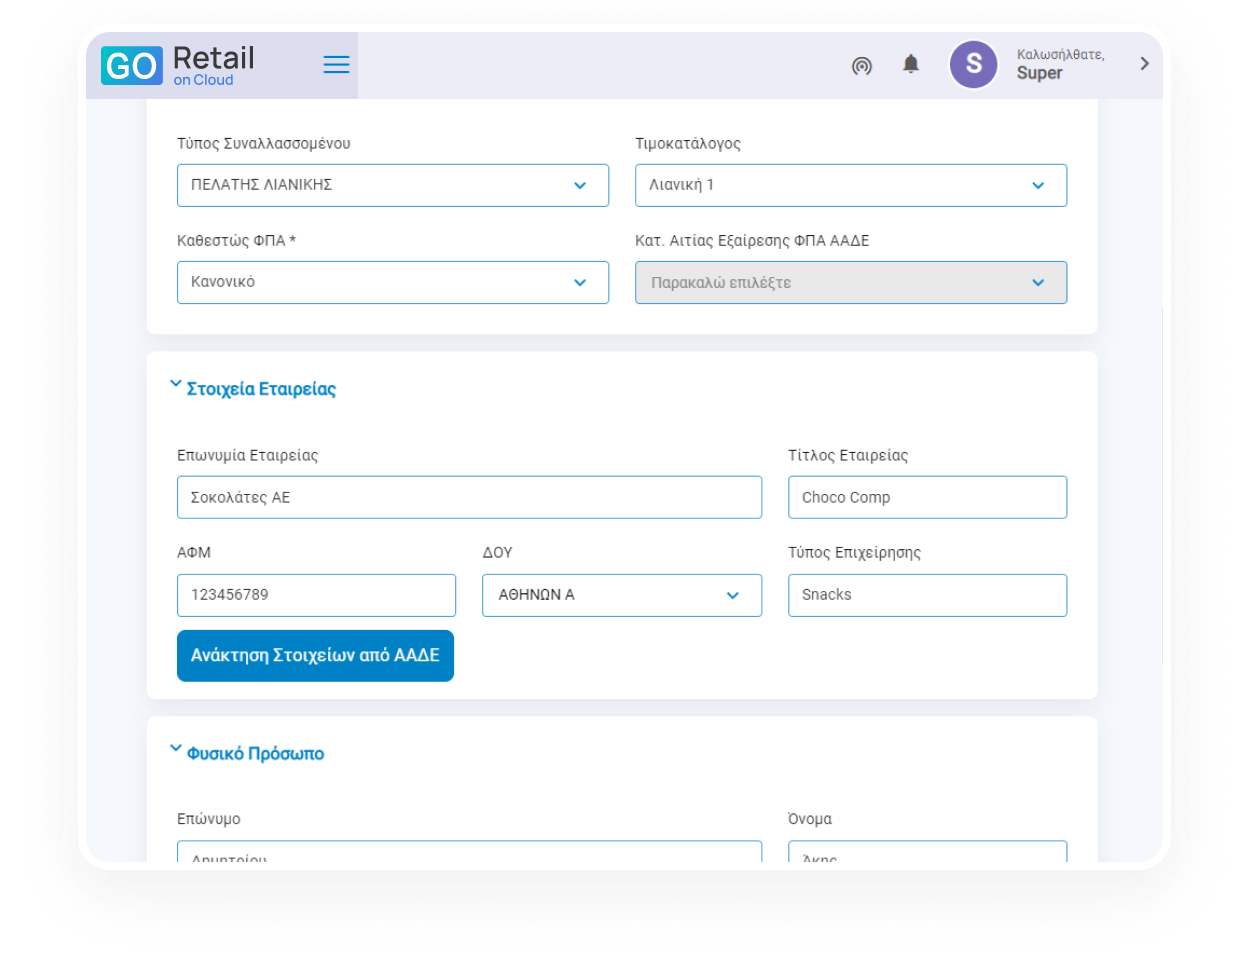This screenshot has width=1250, height=980.
Task: Click the Super username text
Action: coord(1039,73)
